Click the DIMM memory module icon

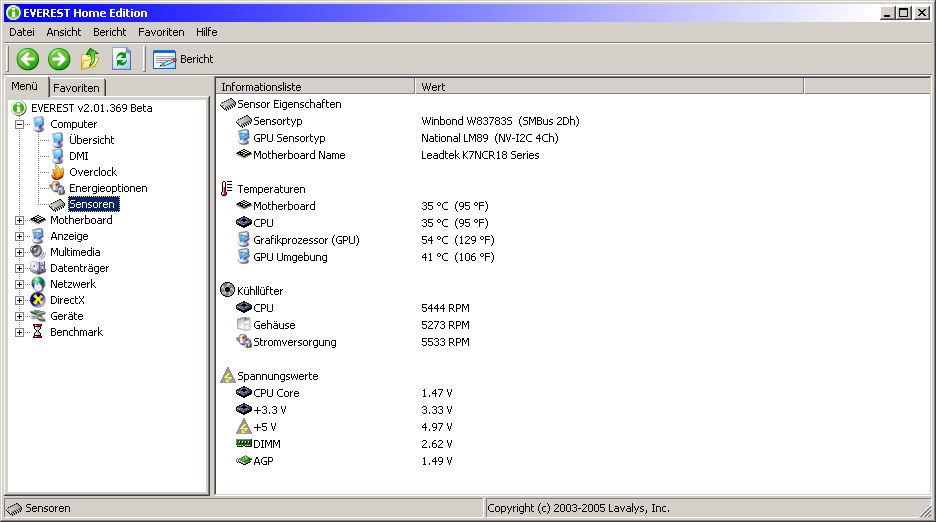[x=244, y=443]
